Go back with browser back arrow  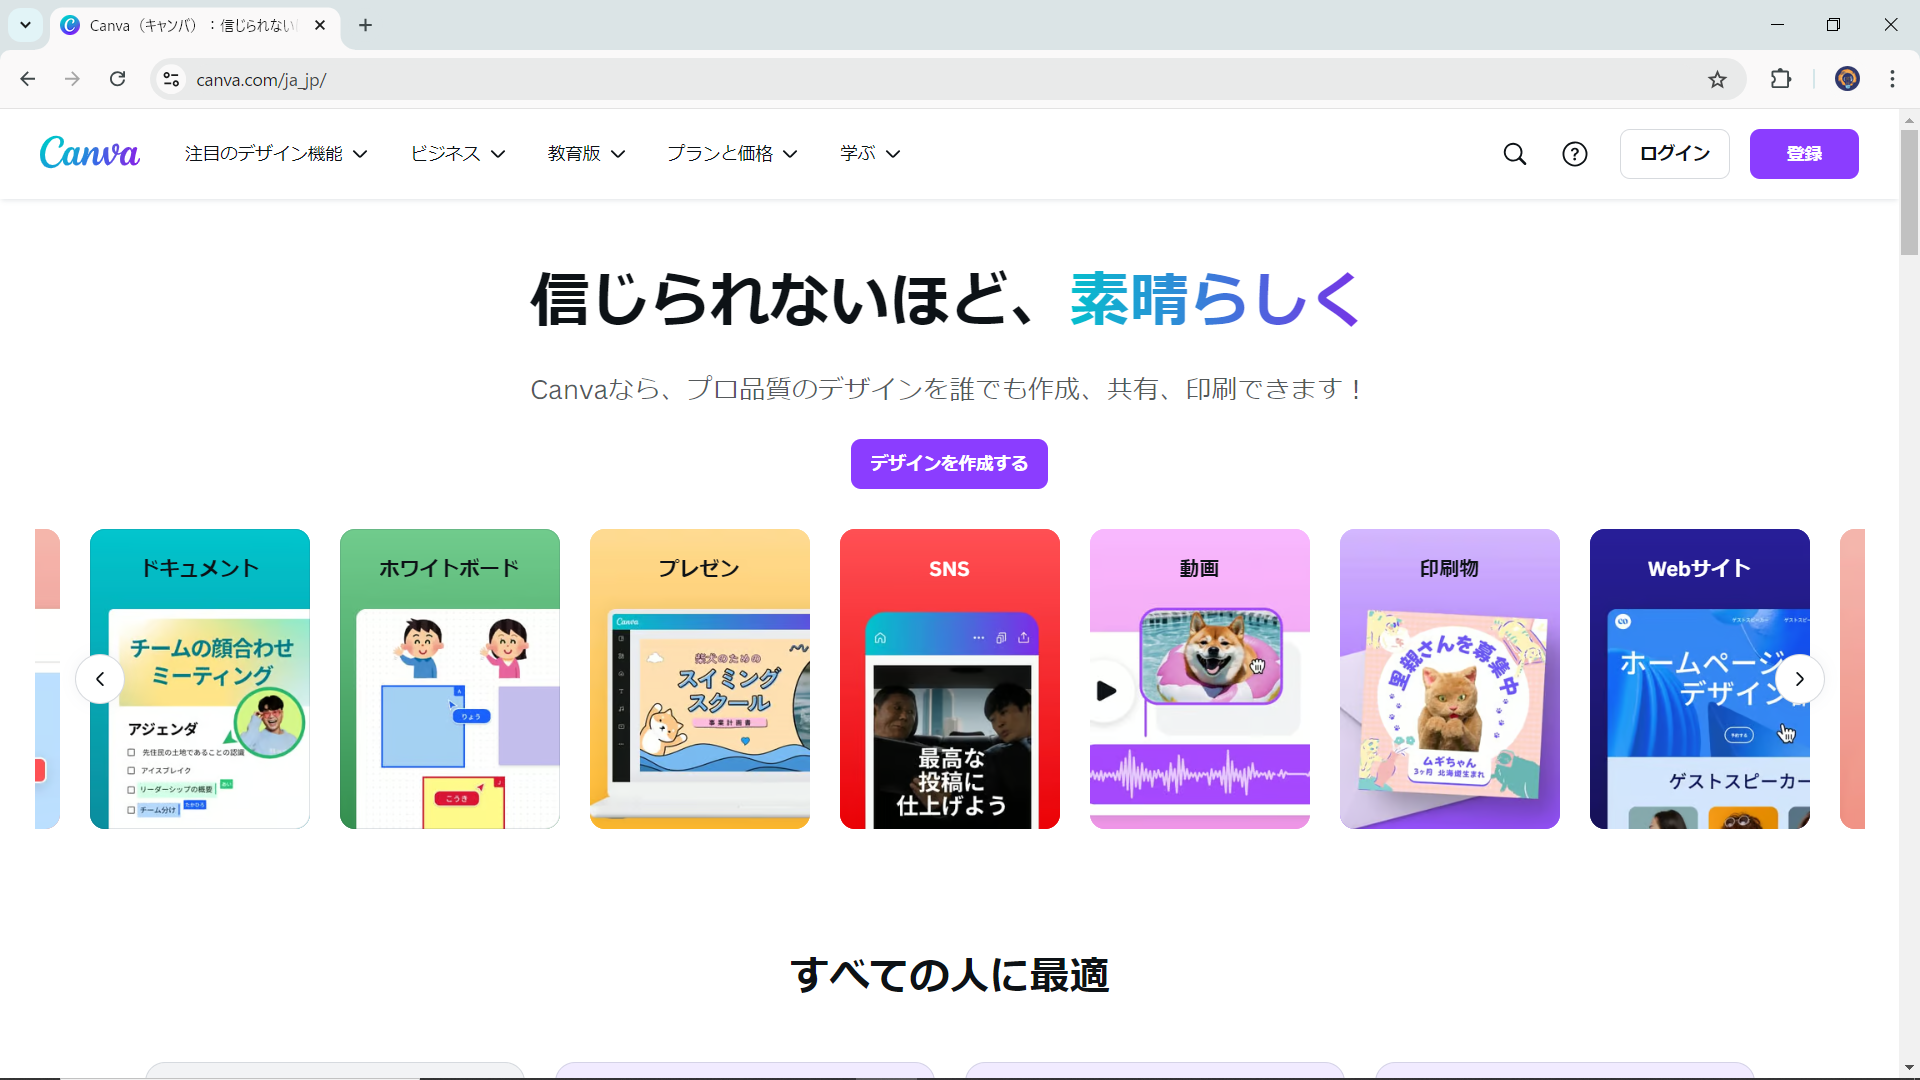tap(28, 79)
